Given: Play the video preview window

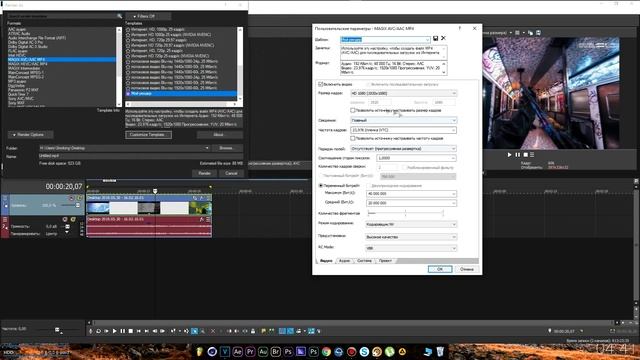Looking at the screenshot, I should pos(509,155).
